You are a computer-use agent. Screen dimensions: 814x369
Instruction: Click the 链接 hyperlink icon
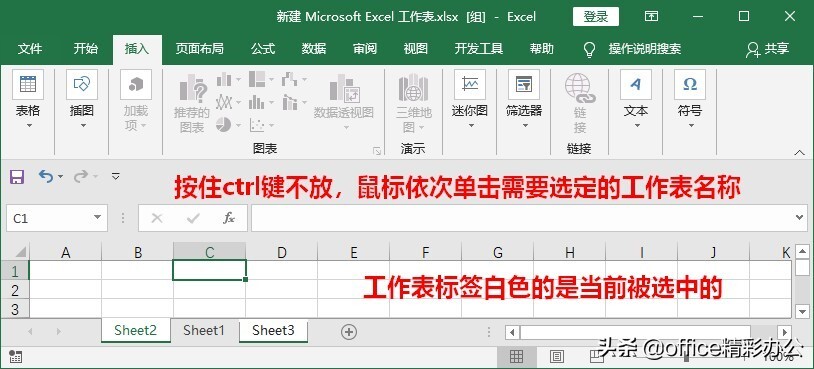coord(579,88)
